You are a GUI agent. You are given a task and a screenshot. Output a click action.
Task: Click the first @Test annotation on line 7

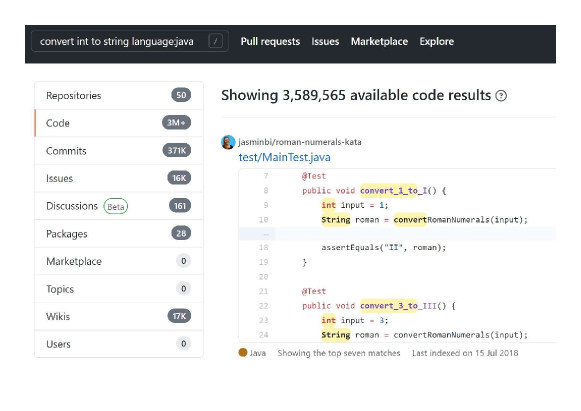314,176
